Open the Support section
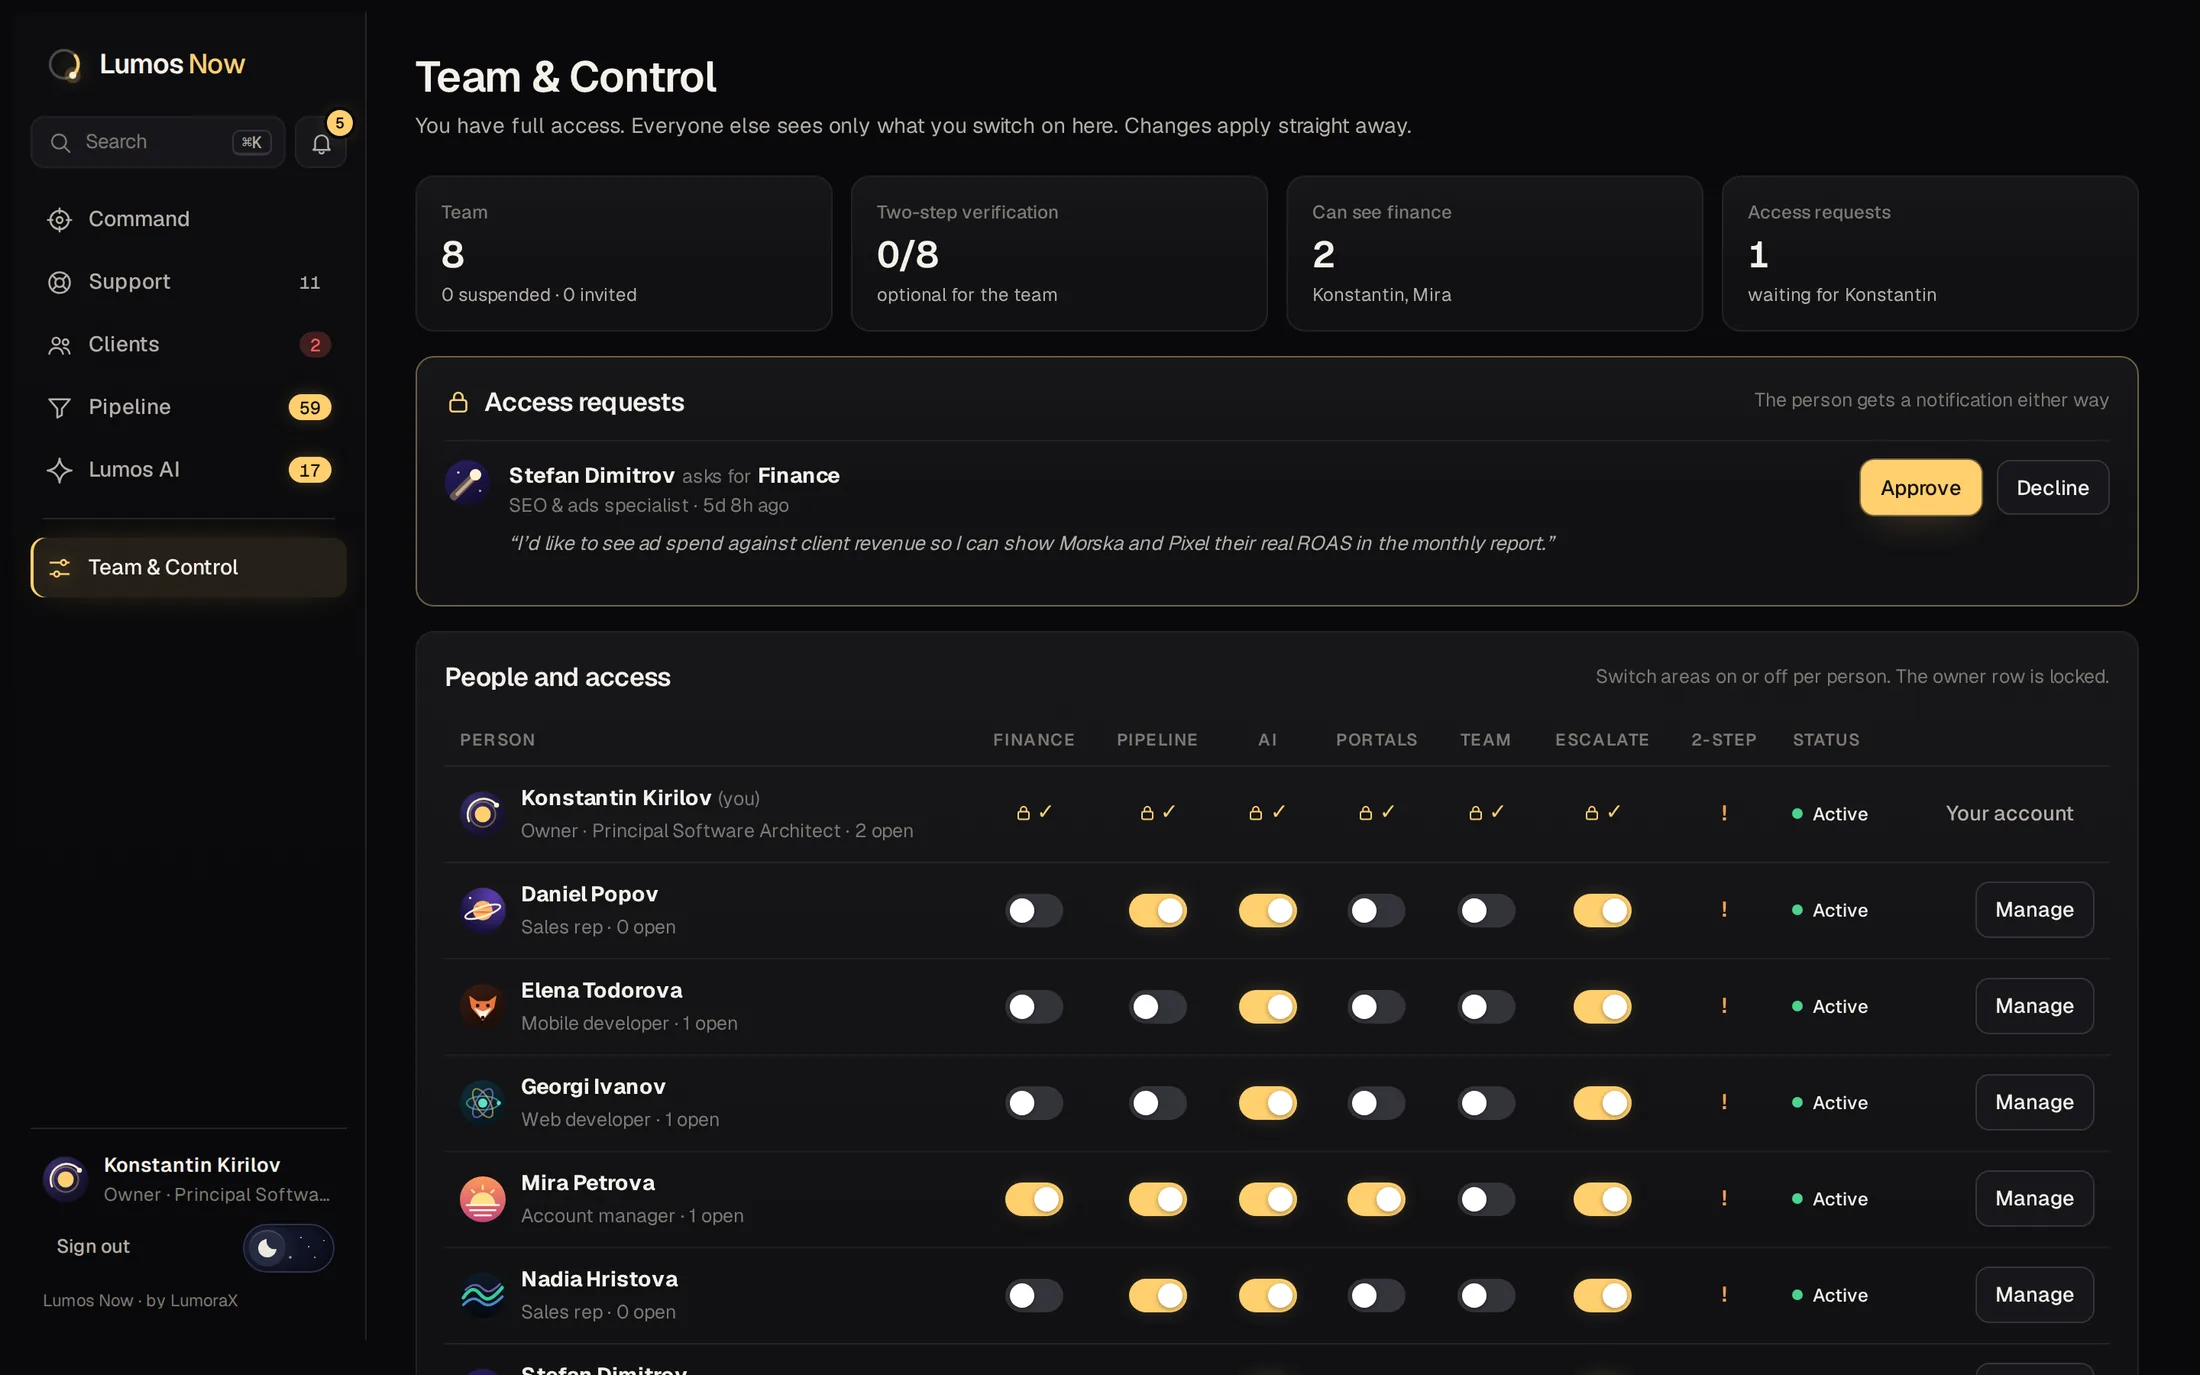The height and width of the screenshot is (1375, 2200). pyautogui.click(x=188, y=282)
